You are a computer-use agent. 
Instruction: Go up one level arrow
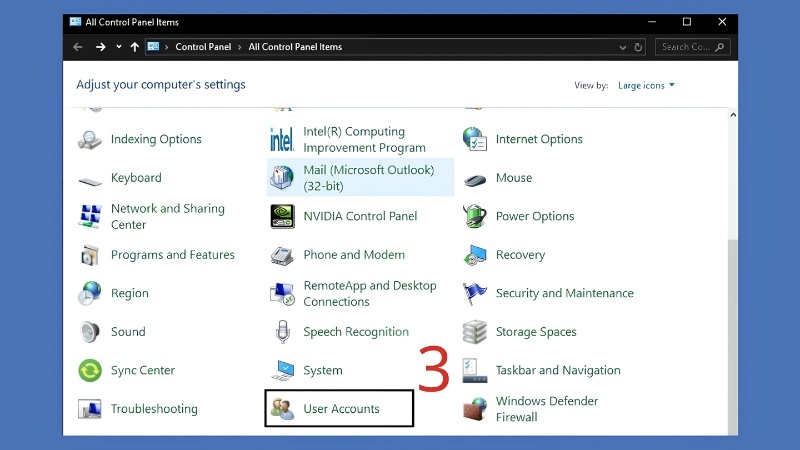tap(135, 47)
